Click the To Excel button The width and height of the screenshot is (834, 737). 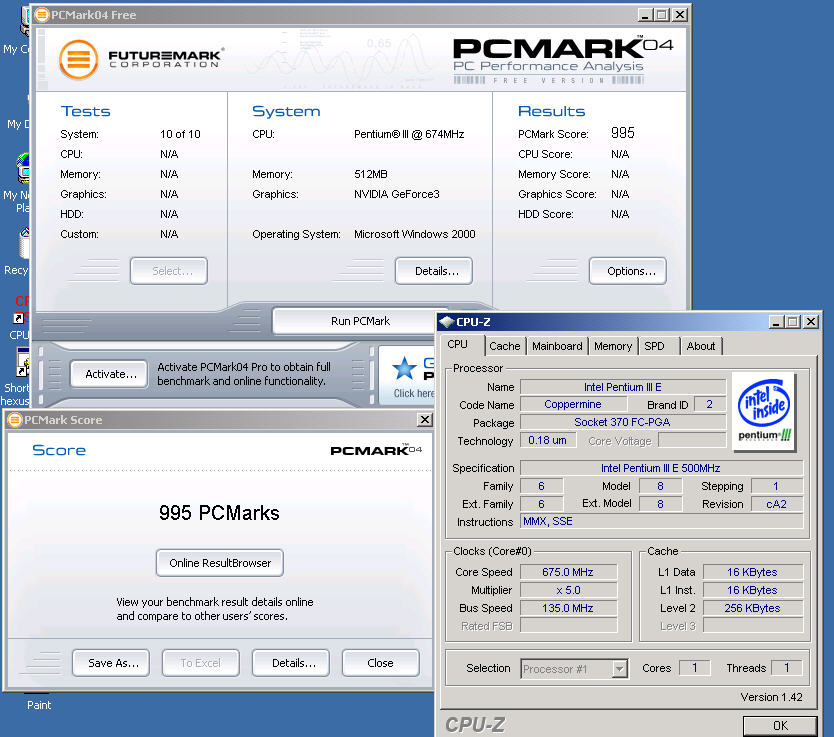(x=201, y=663)
